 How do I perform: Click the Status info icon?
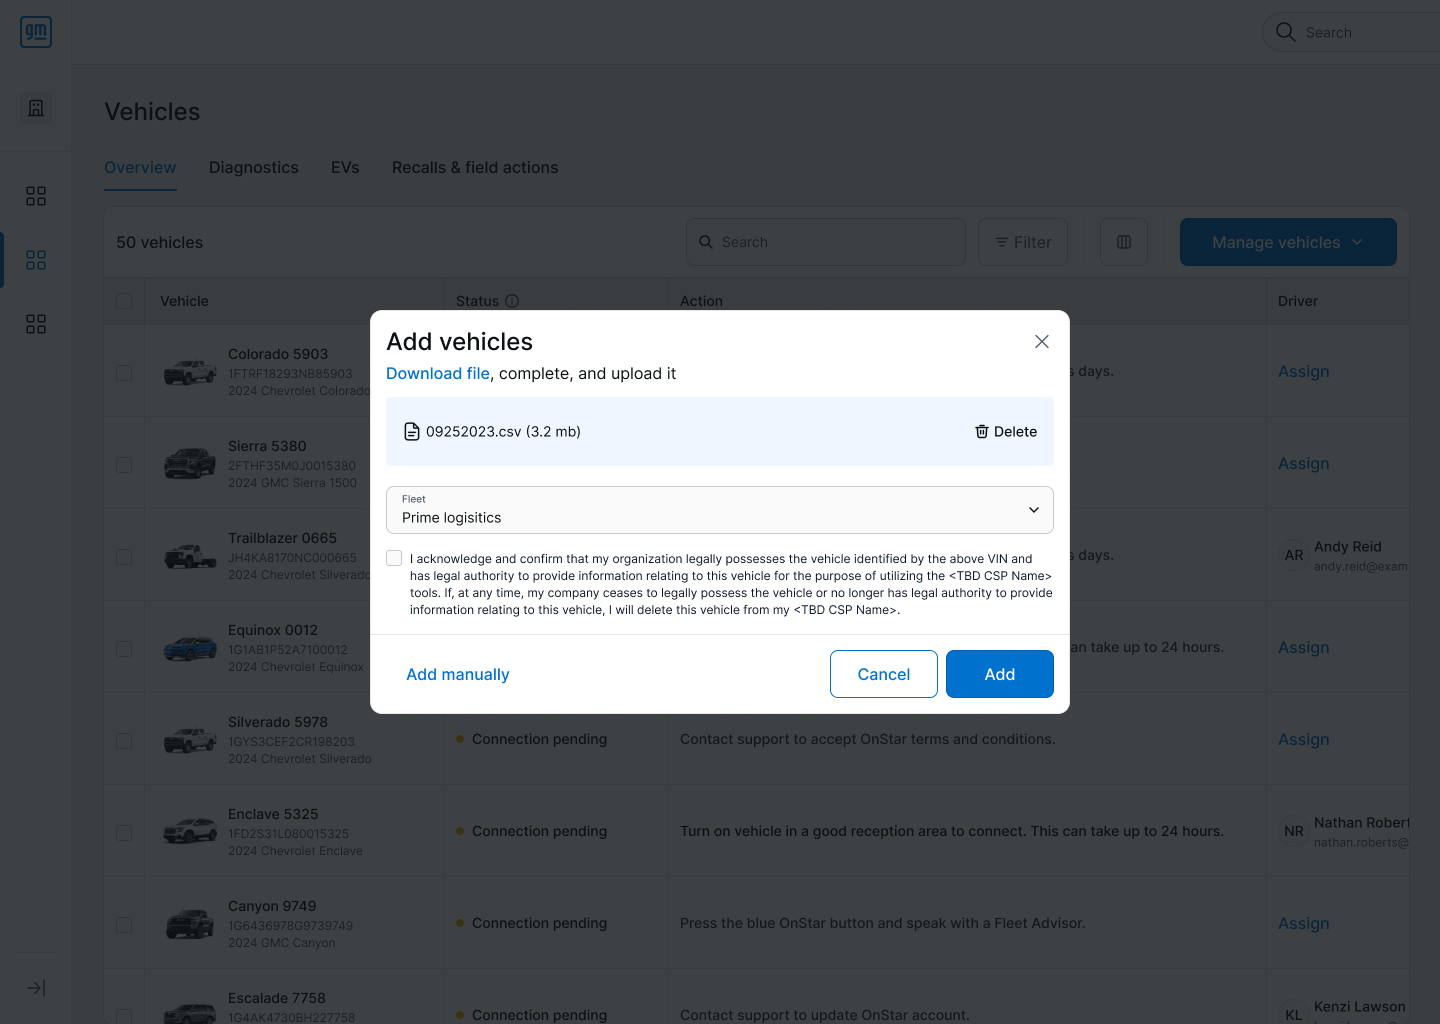click(x=512, y=301)
